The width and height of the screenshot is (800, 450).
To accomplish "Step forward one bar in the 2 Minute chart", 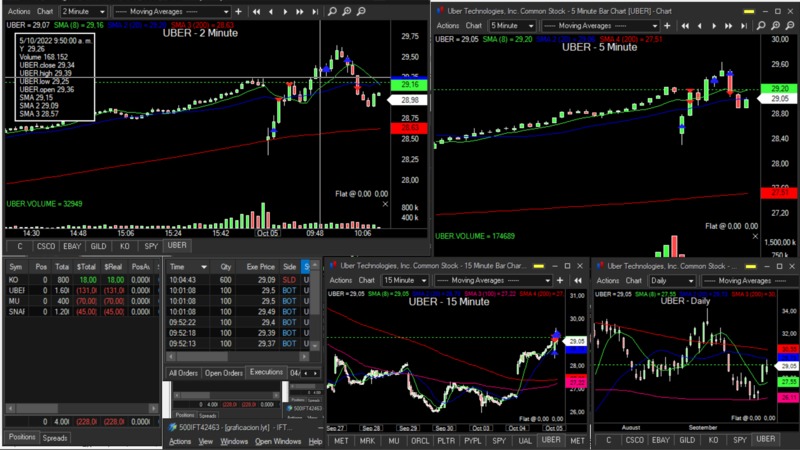I will pos(286,11).
